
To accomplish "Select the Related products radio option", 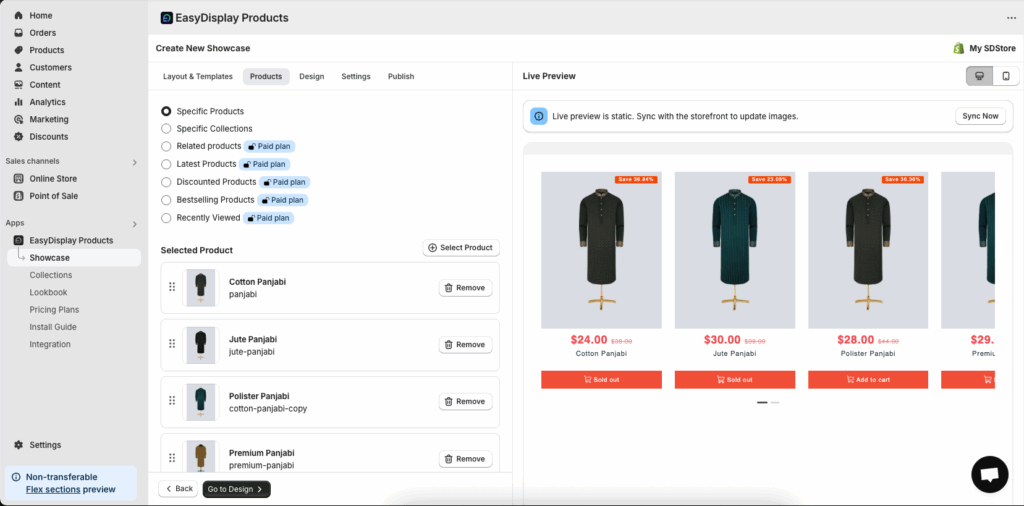I will (x=166, y=146).
